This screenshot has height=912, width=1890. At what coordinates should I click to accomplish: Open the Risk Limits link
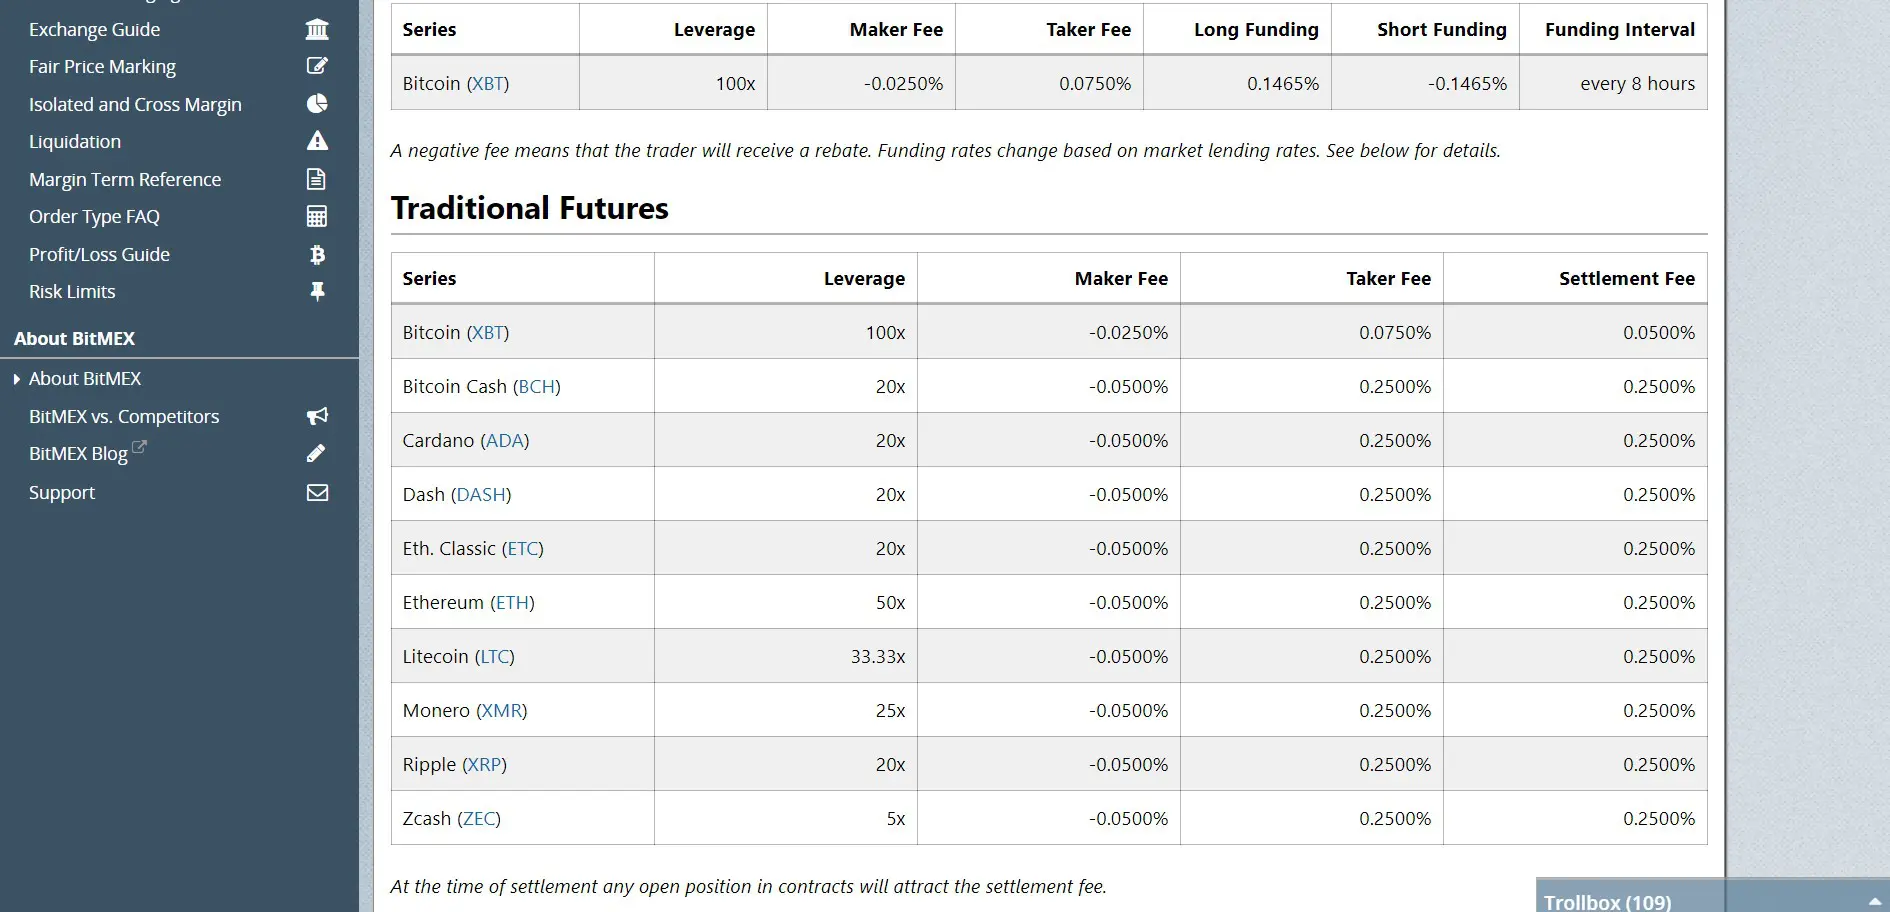point(72,291)
